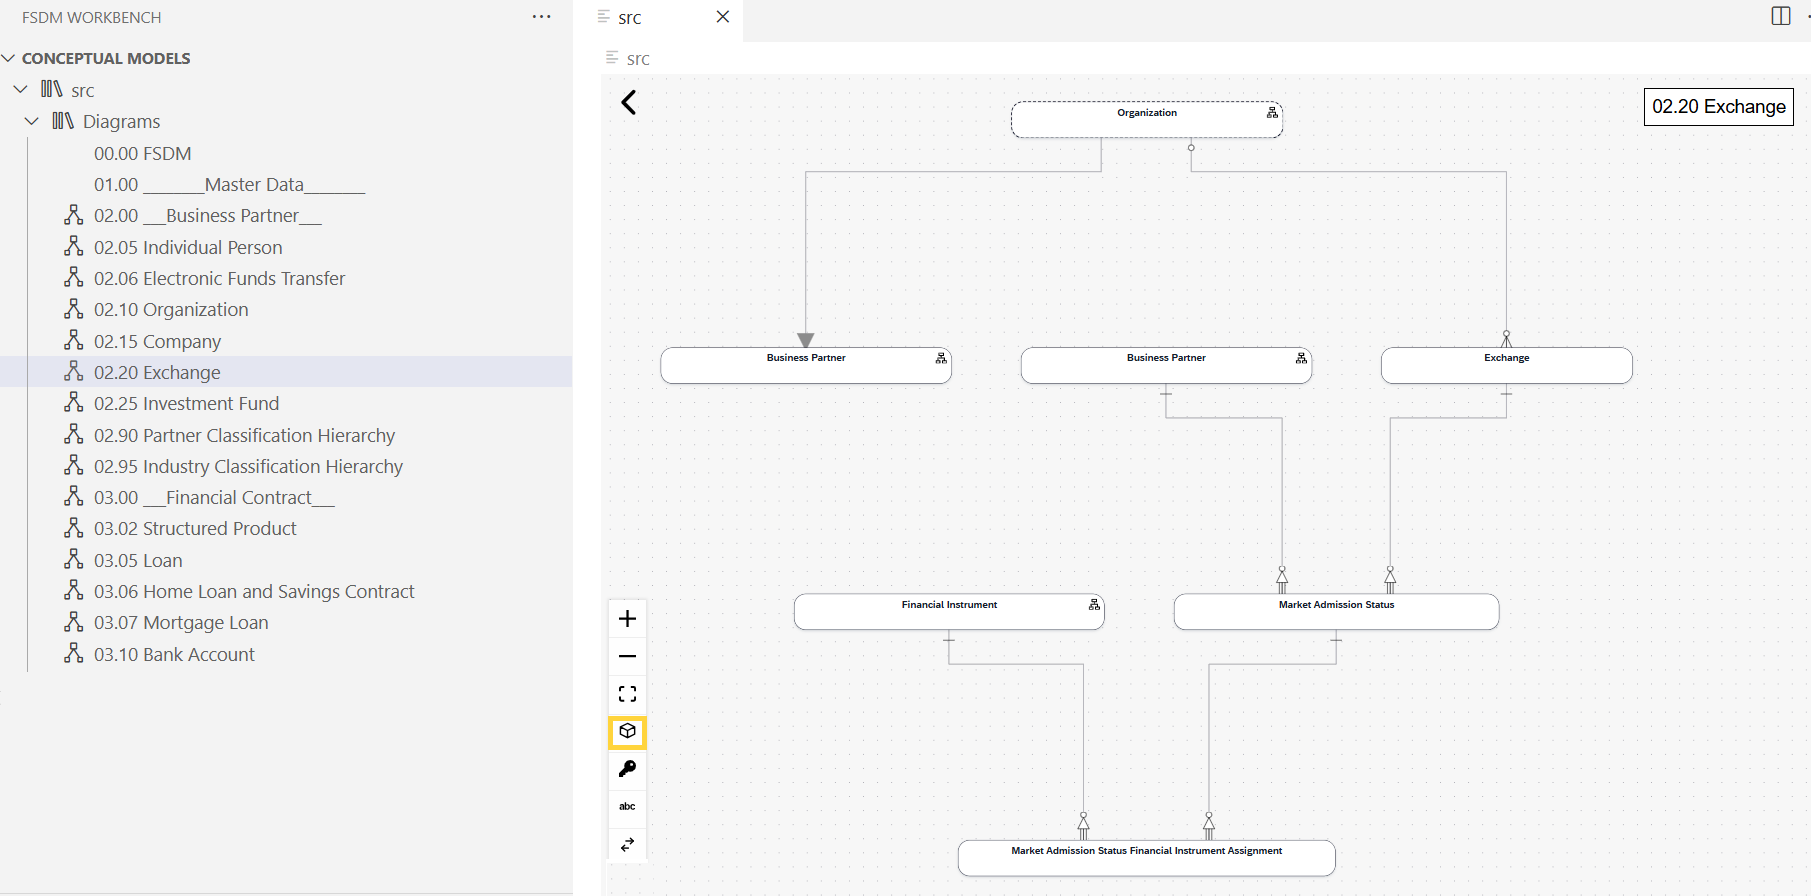Close the src editor tab
This screenshot has width=1811, height=896.
click(723, 17)
